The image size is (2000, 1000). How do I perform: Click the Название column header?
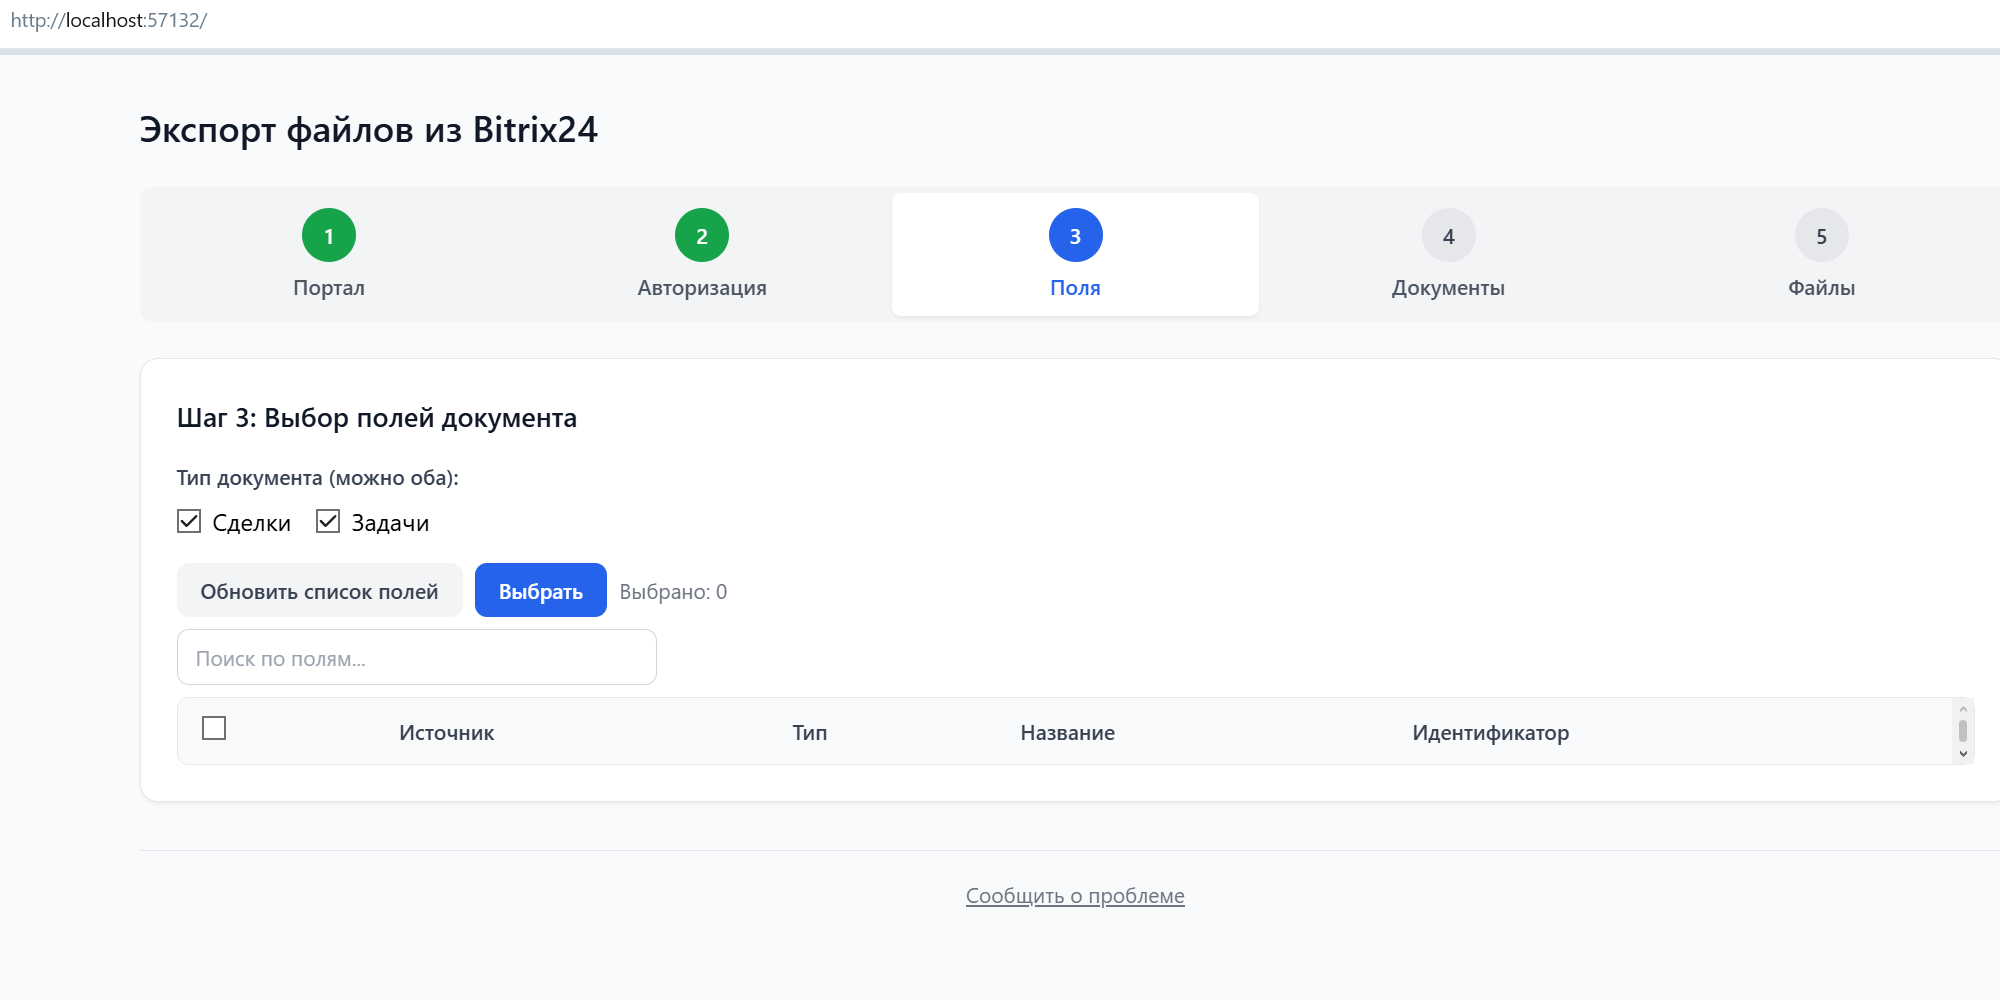(1067, 733)
